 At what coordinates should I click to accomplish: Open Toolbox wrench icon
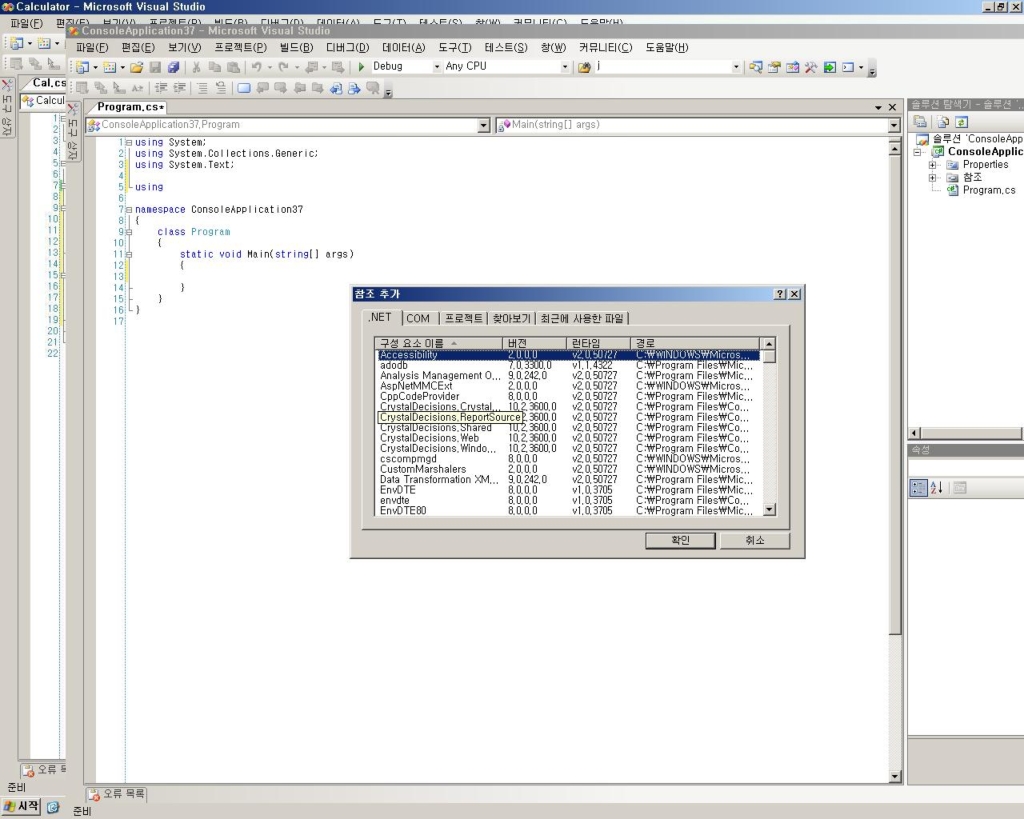810,67
